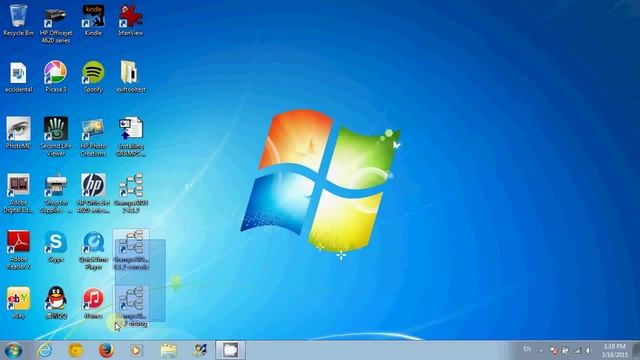Image resolution: width=640 pixels, height=360 pixels.
Task: Launch Picasa 3 from the desktop
Action: [x=56, y=77]
